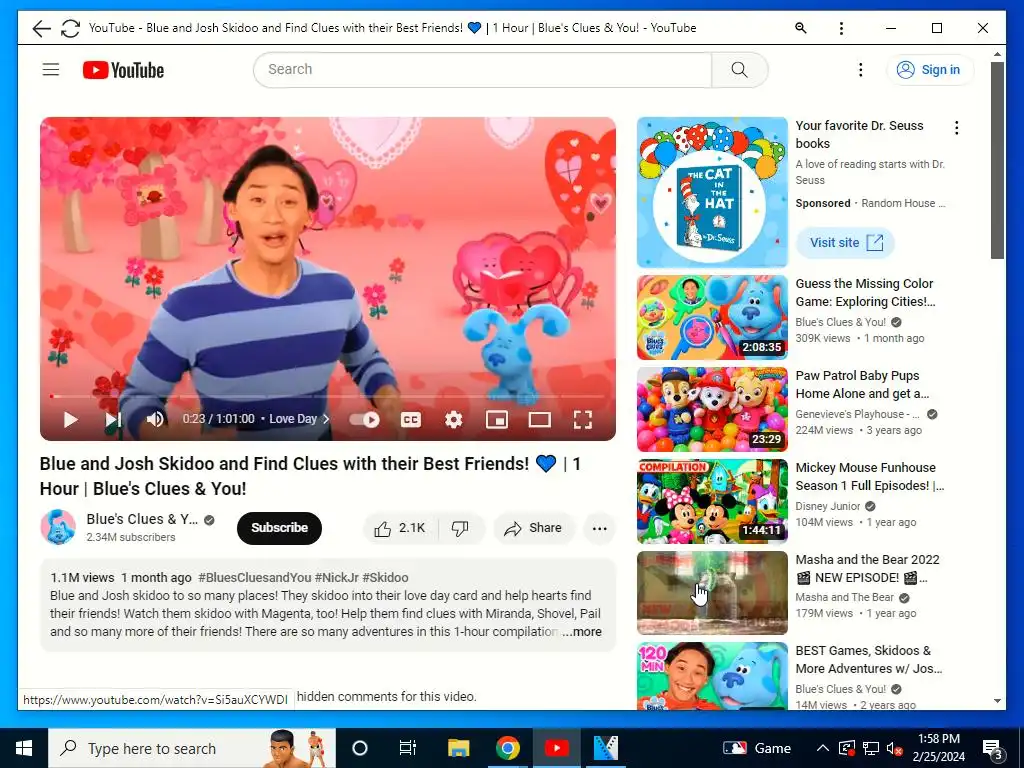Go to the YouTube home logo
This screenshot has width=1024, height=768.
pyautogui.click(x=123, y=70)
